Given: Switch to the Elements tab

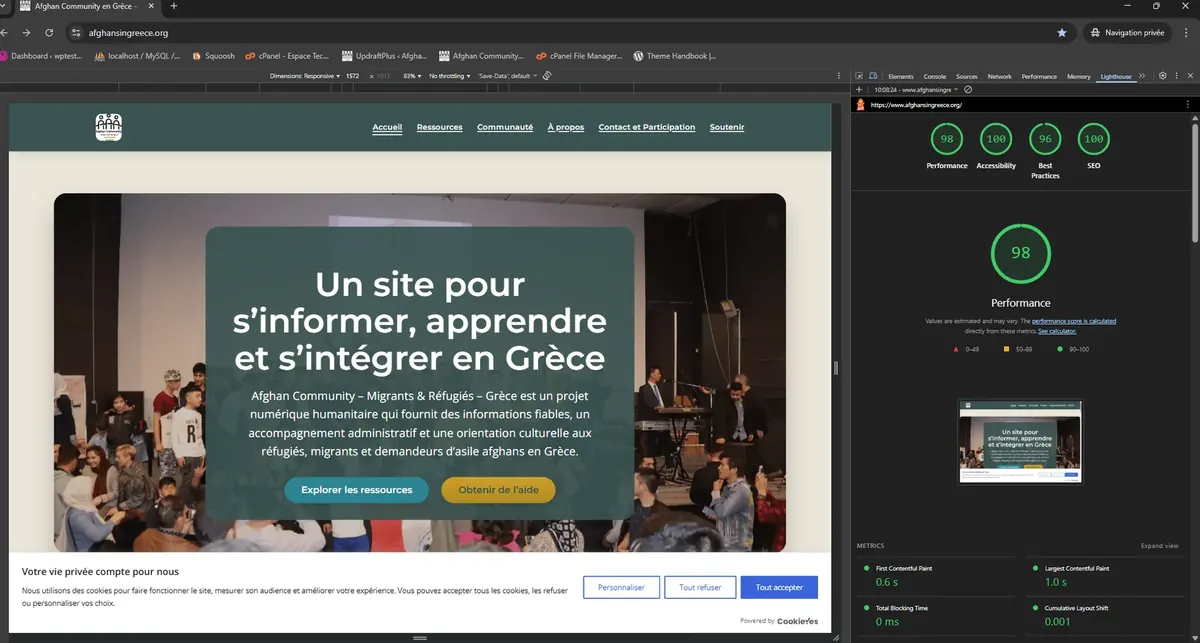Looking at the screenshot, I should [x=900, y=76].
